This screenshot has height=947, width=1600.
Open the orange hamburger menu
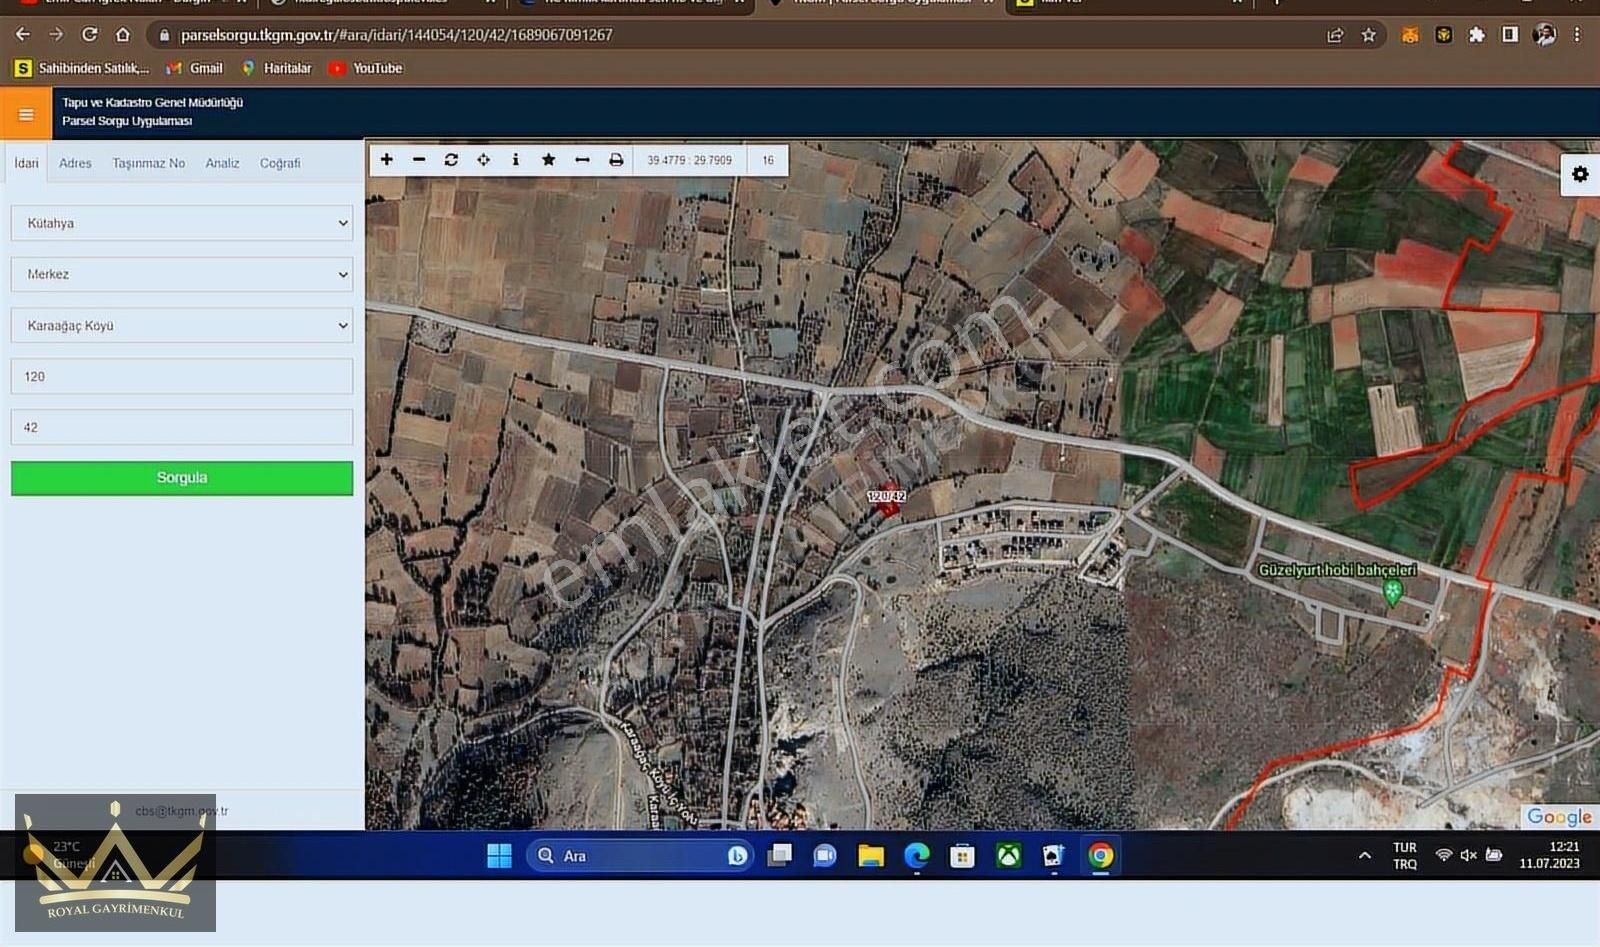(x=26, y=114)
